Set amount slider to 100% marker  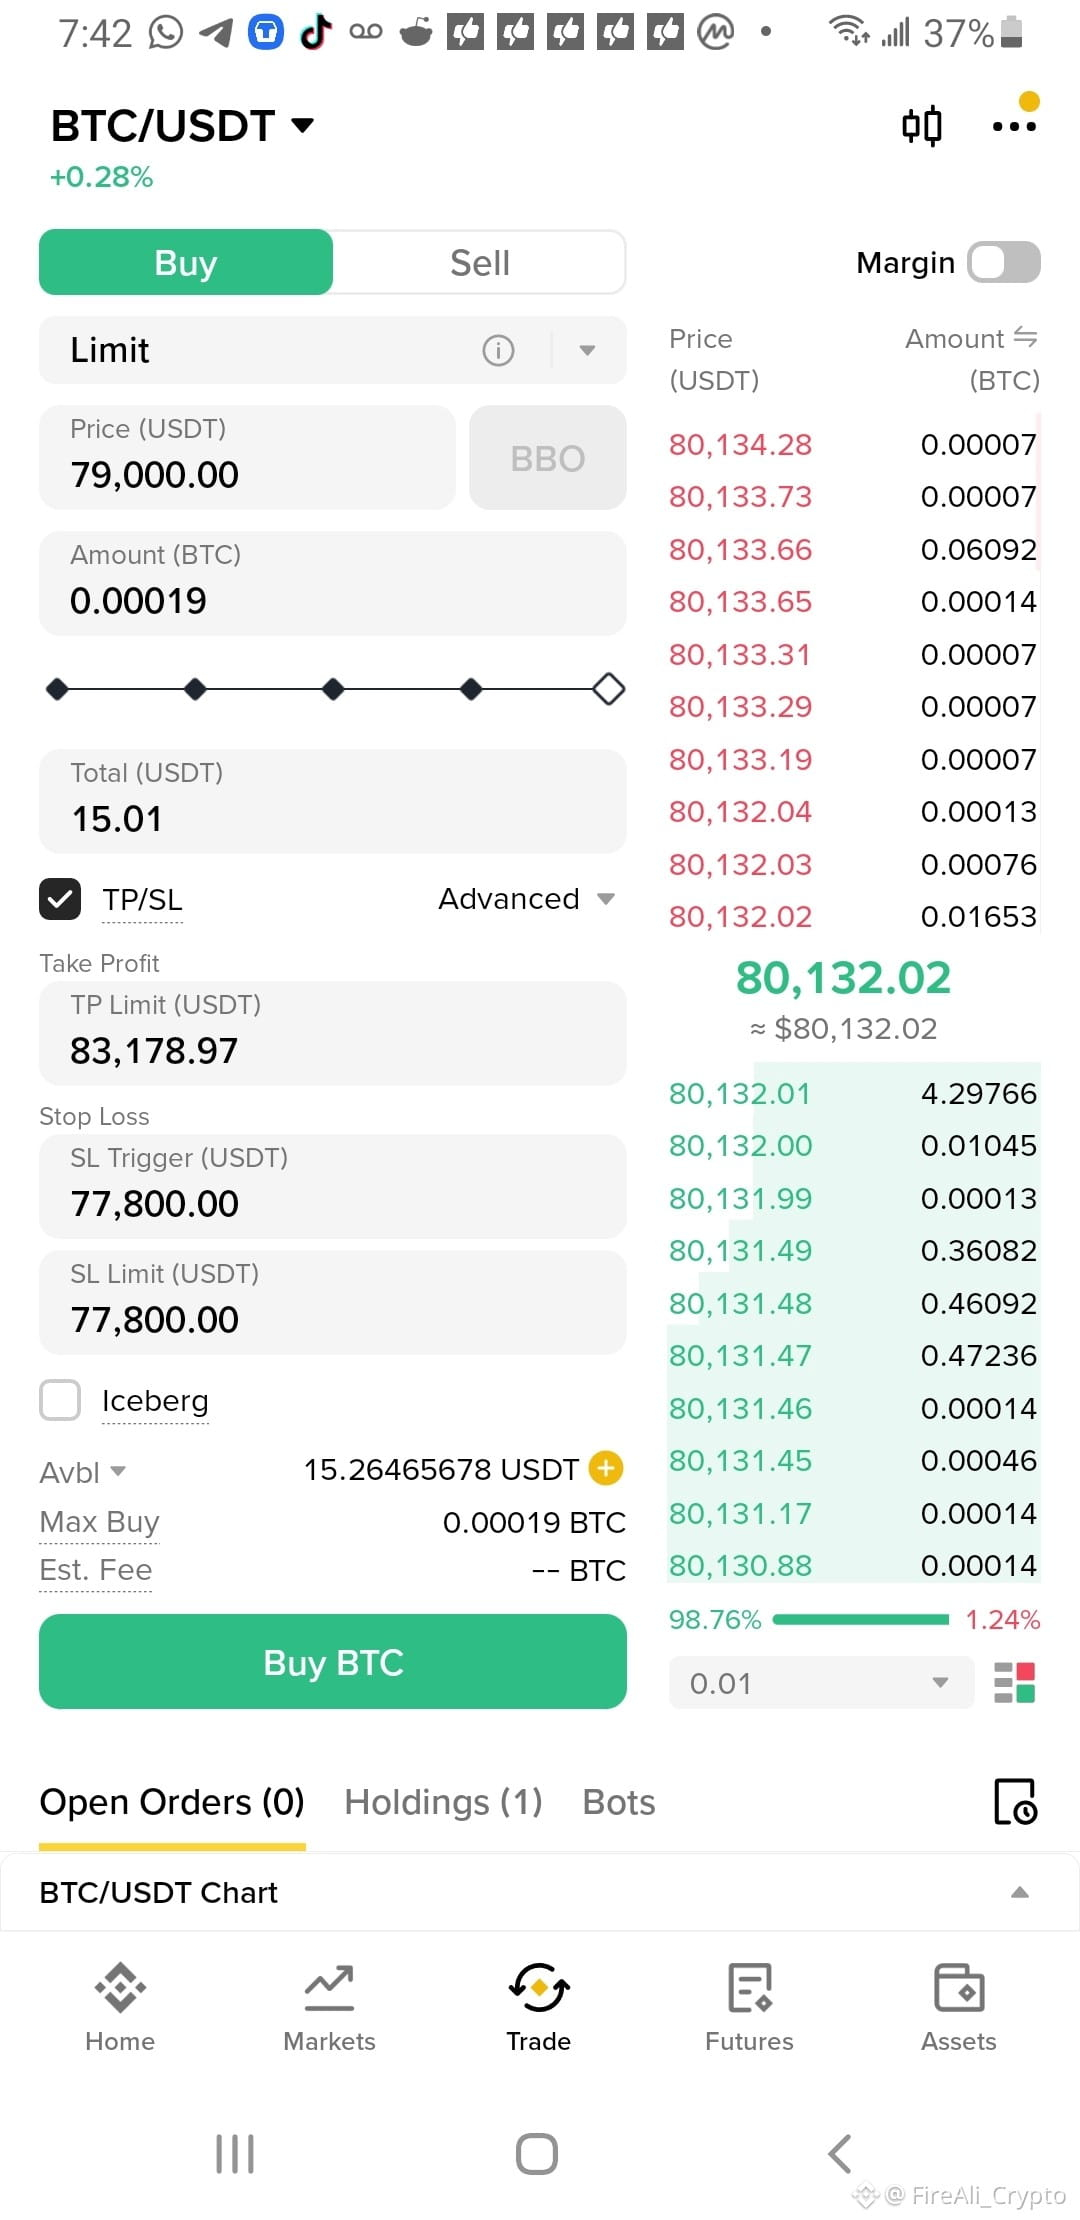click(608, 689)
